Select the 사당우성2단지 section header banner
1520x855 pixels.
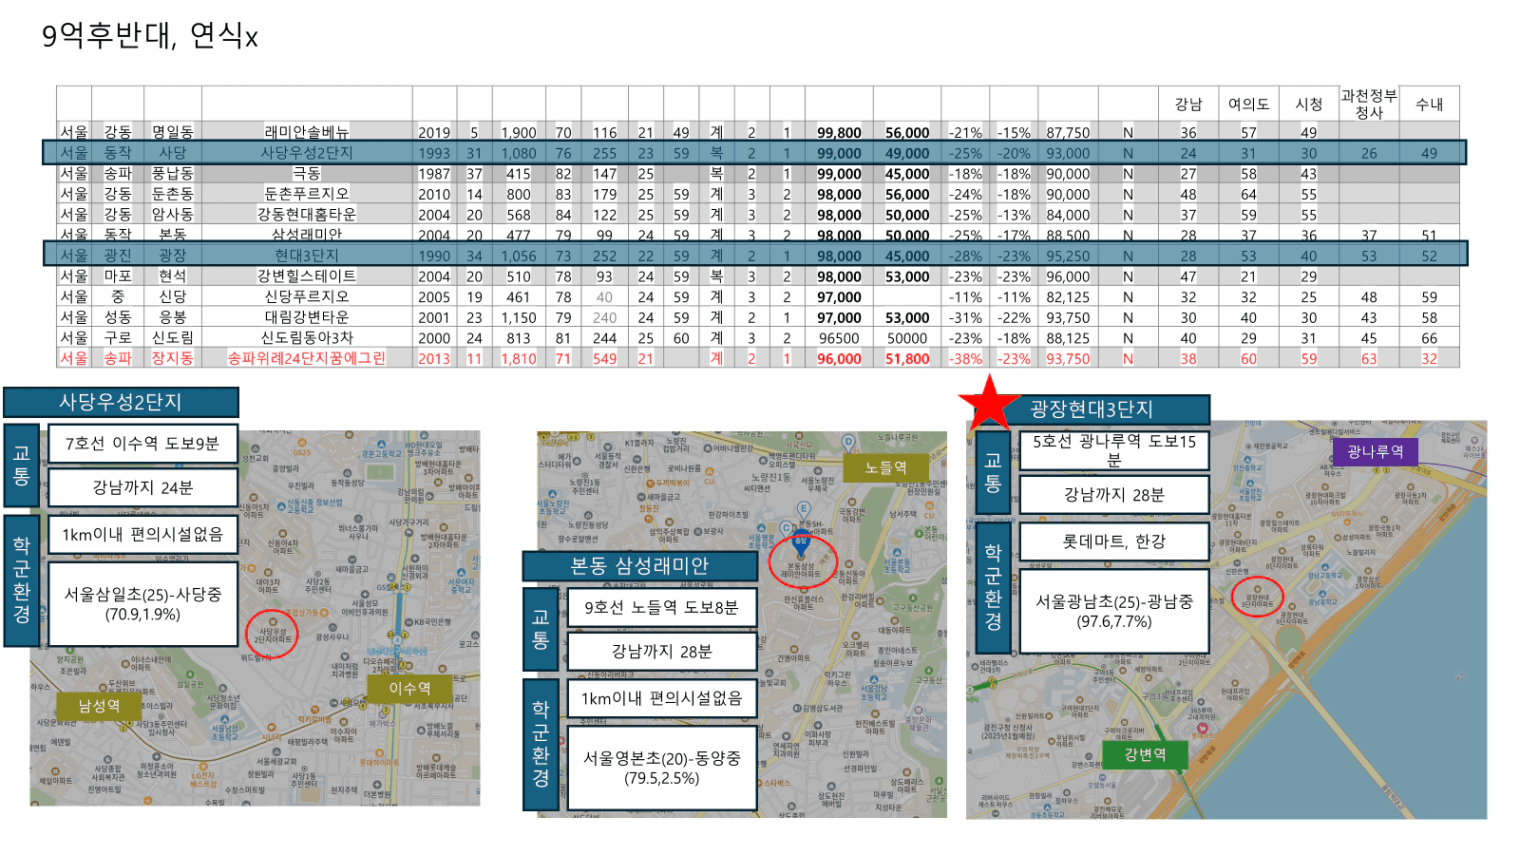pyautogui.click(x=121, y=402)
